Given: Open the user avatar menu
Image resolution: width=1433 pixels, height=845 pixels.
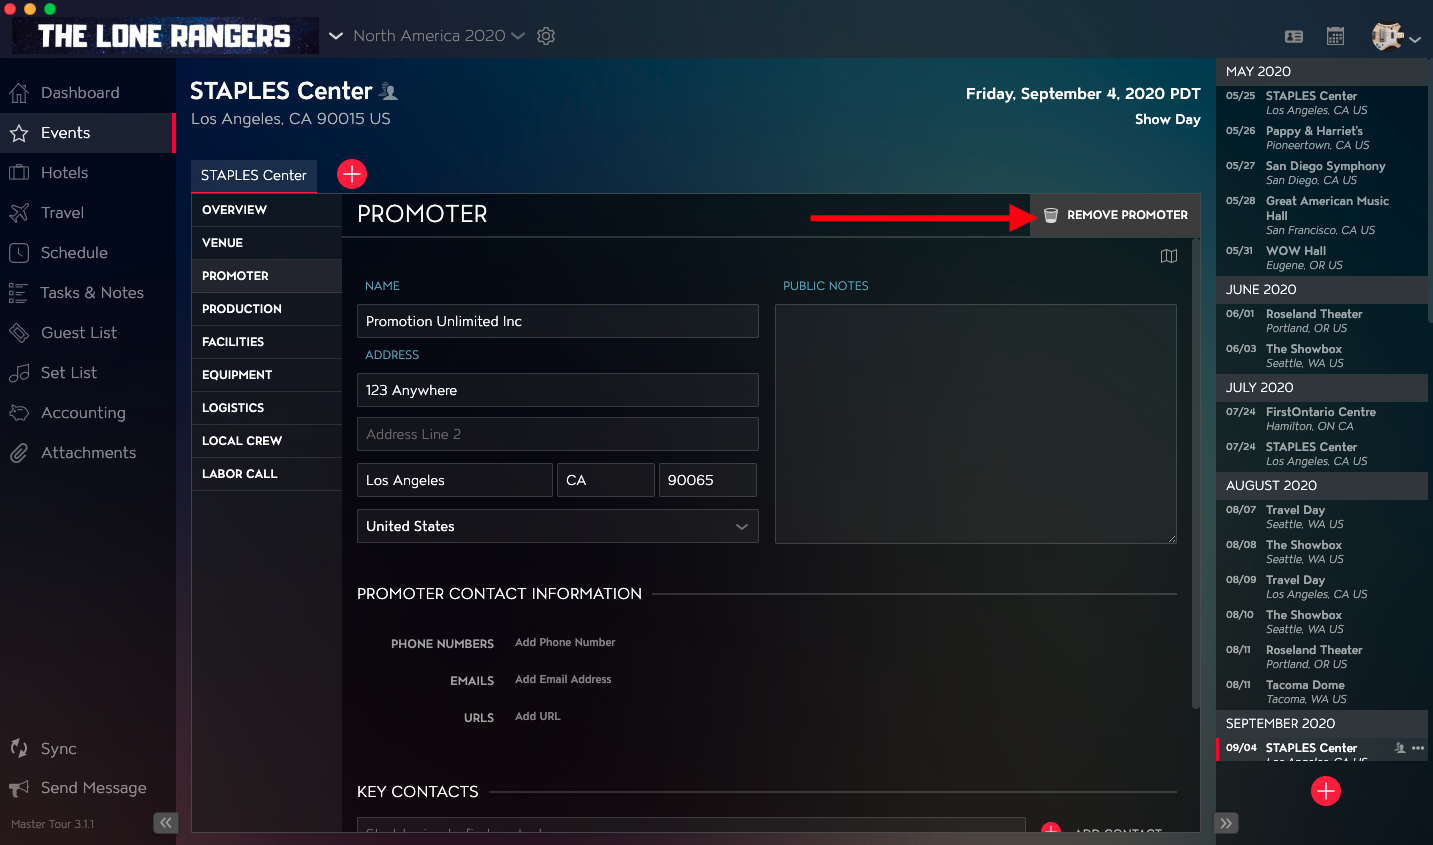Looking at the screenshot, I should [x=1396, y=37].
